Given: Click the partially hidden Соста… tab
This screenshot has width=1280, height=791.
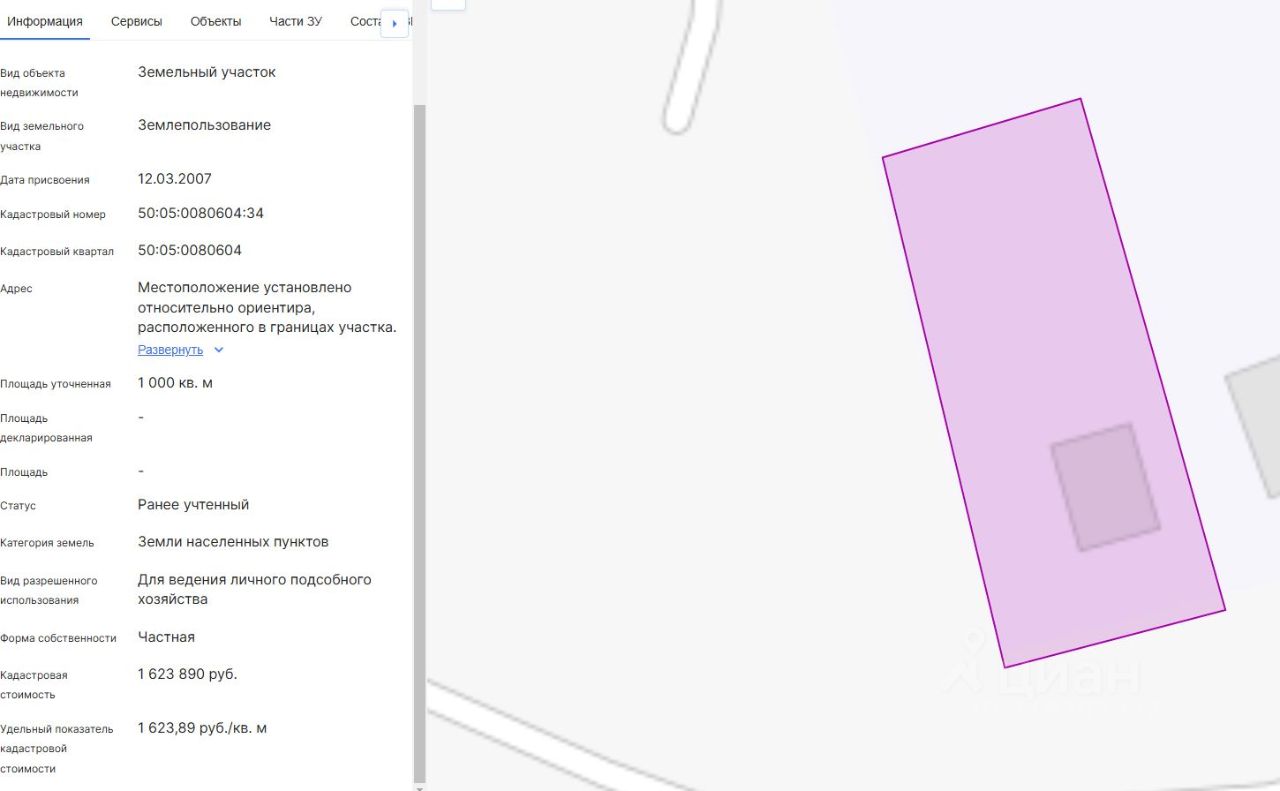Looking at the screenshot, I should coord(365,21).
